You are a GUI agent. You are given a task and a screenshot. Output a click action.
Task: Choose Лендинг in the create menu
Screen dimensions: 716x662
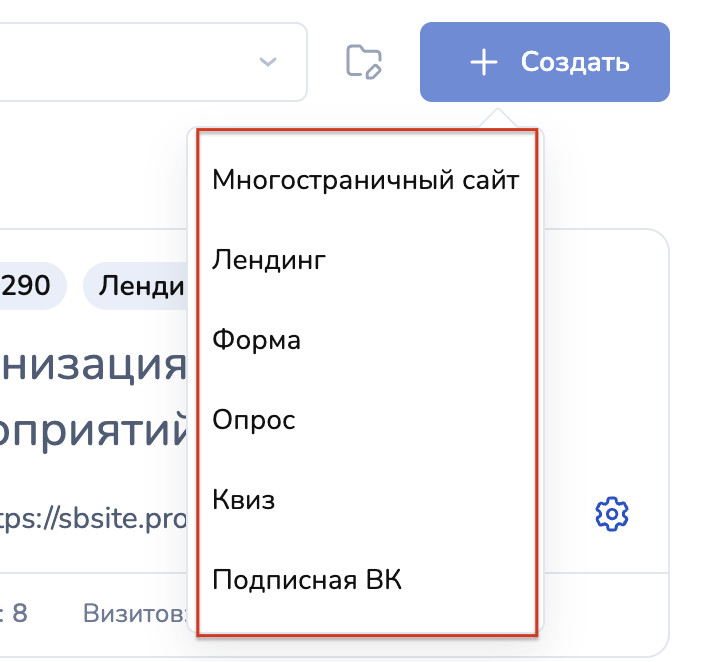pos(270,261)
